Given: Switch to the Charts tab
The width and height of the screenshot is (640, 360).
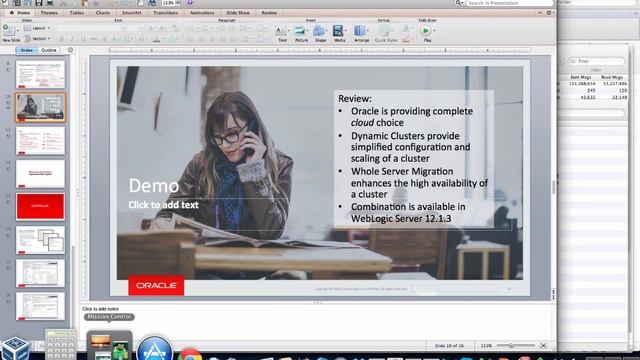Looking at the screenshot, I should [x=102, y=13].
